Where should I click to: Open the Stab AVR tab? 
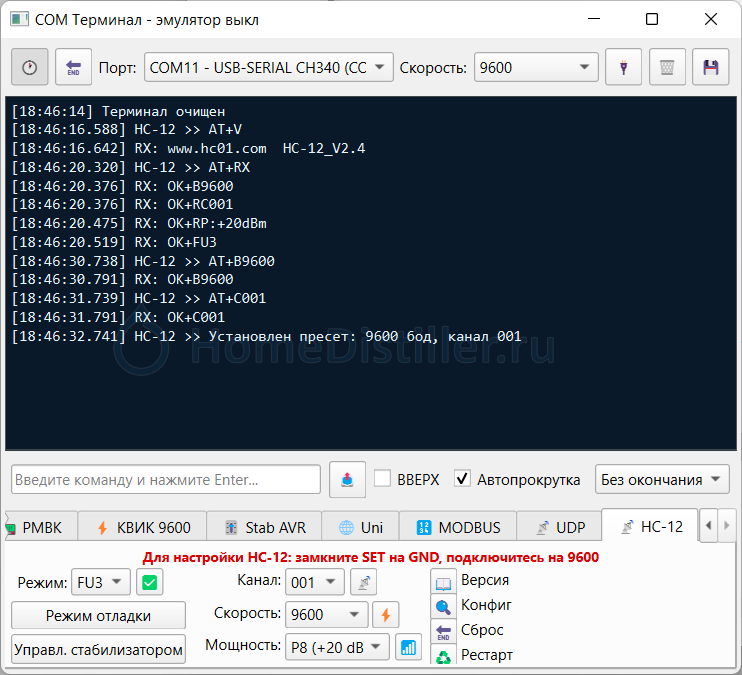point(265,527)
